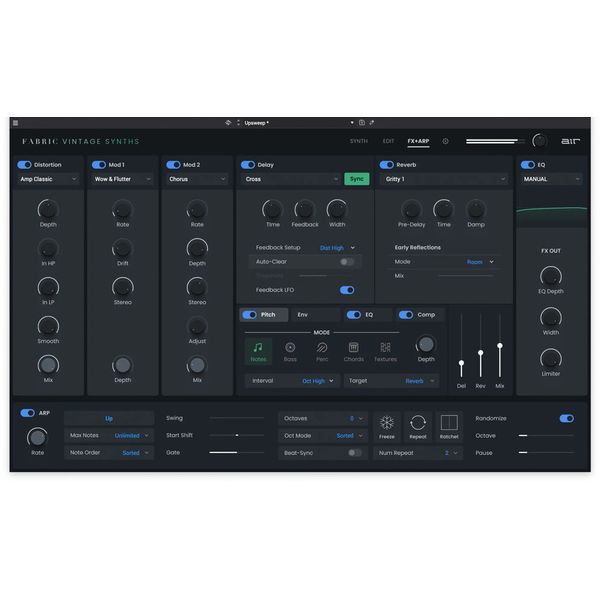The image size is (600, 600).
Task: Turn off Feedback LFO
Action: click(347, 290)
